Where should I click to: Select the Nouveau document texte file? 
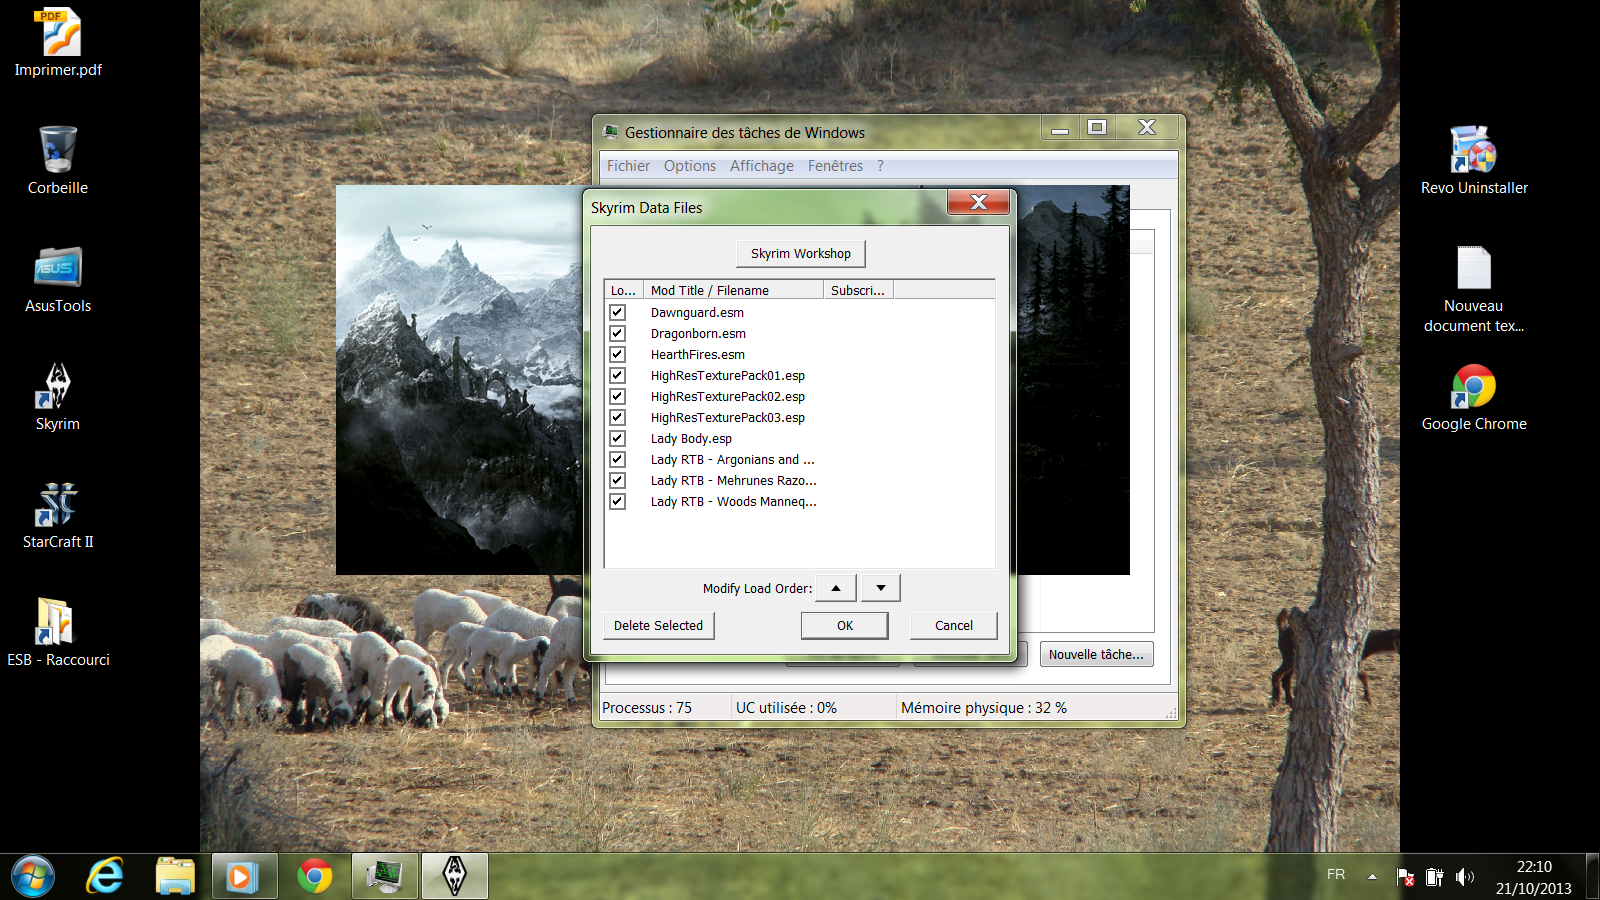click(1474, 288)
